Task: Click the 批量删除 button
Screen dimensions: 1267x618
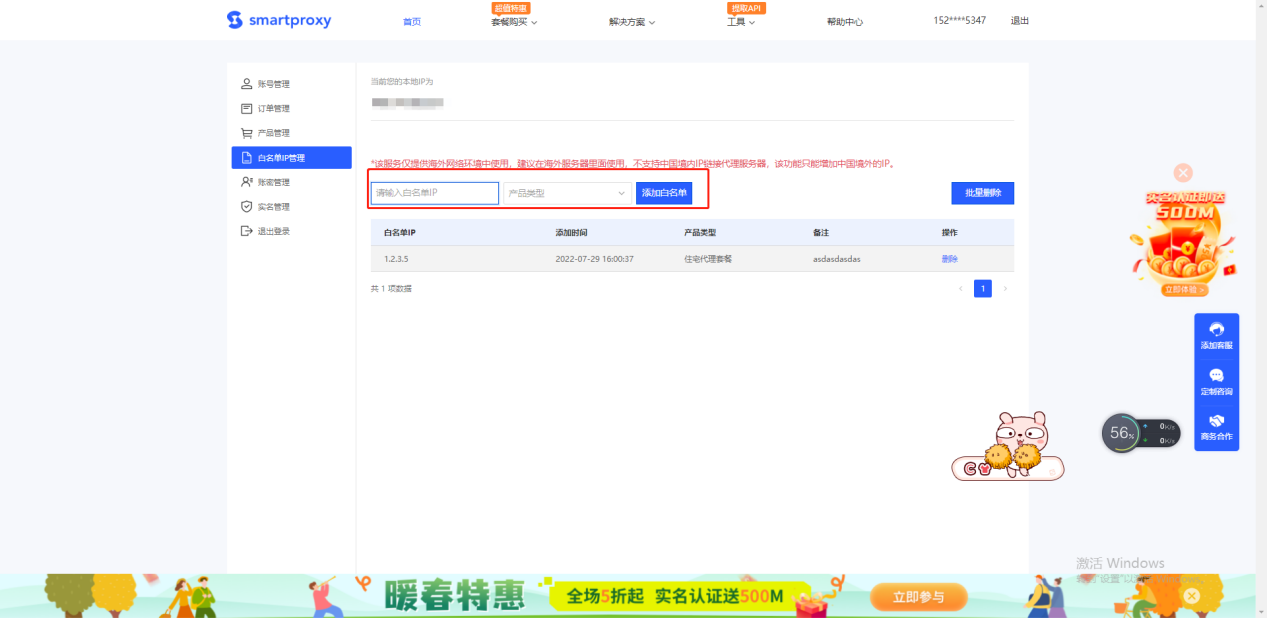Action: point(982,193)
